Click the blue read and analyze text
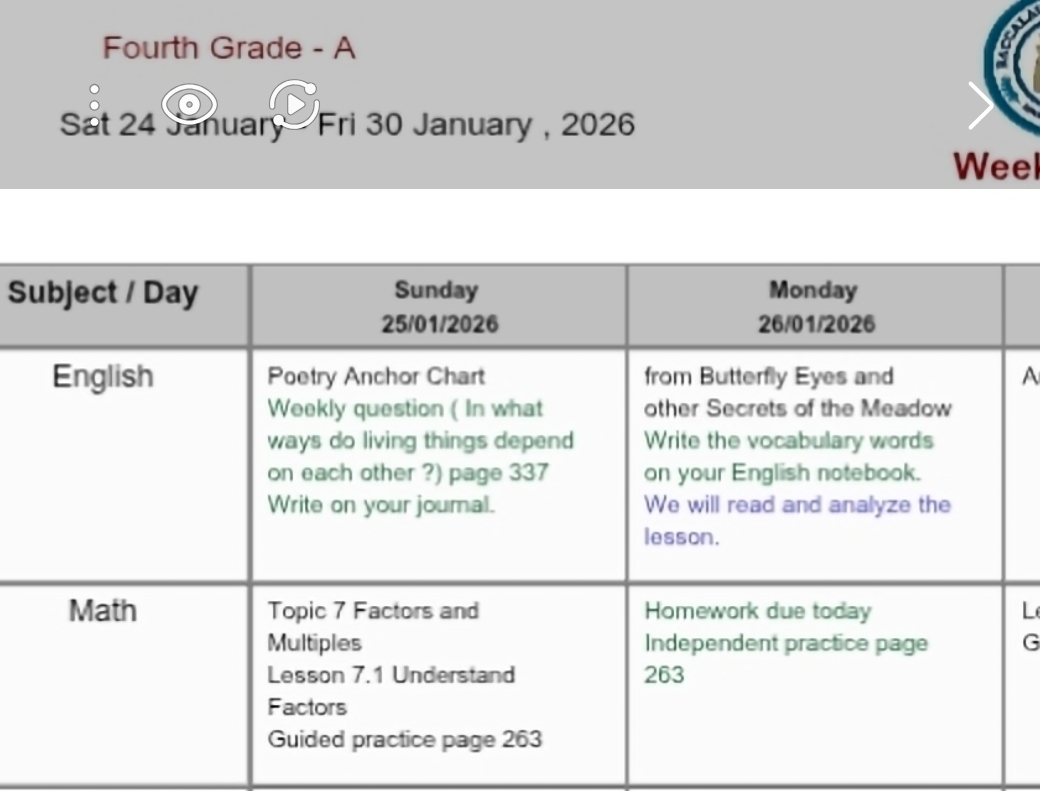This screenshot has height=791, width=1040. click(x=796, y=520)
